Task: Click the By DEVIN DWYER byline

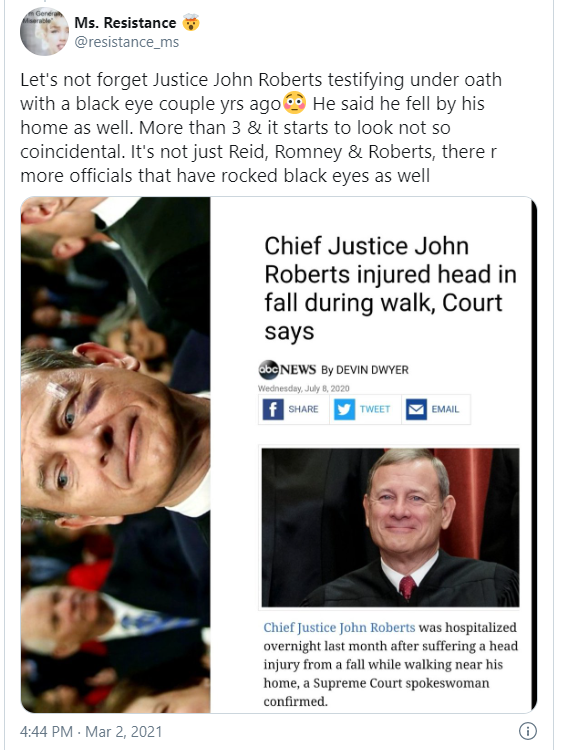Action: [365, 370]
